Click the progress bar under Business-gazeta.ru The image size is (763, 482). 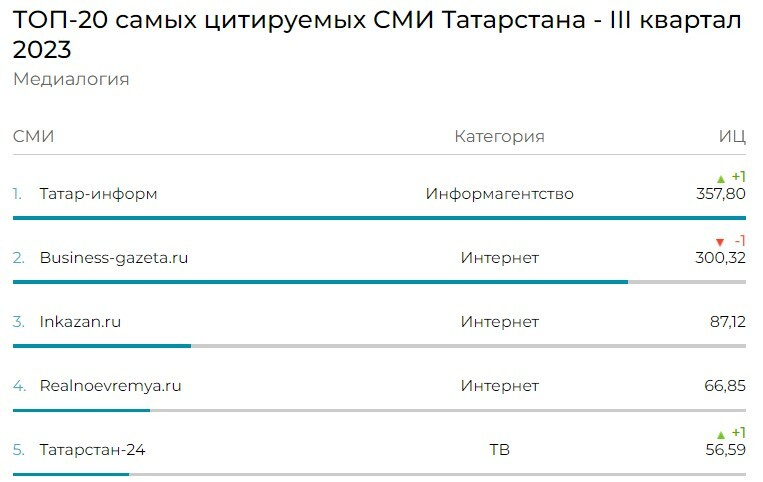(x=320, y=282)
